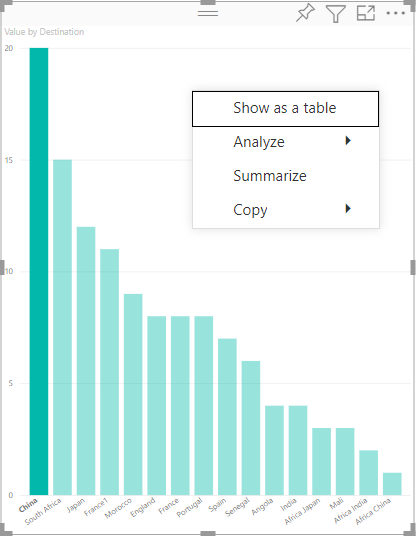Screen dimensions: 417x536
Task: Click the drag handle at top center
Action: click(x=208, y=13)
